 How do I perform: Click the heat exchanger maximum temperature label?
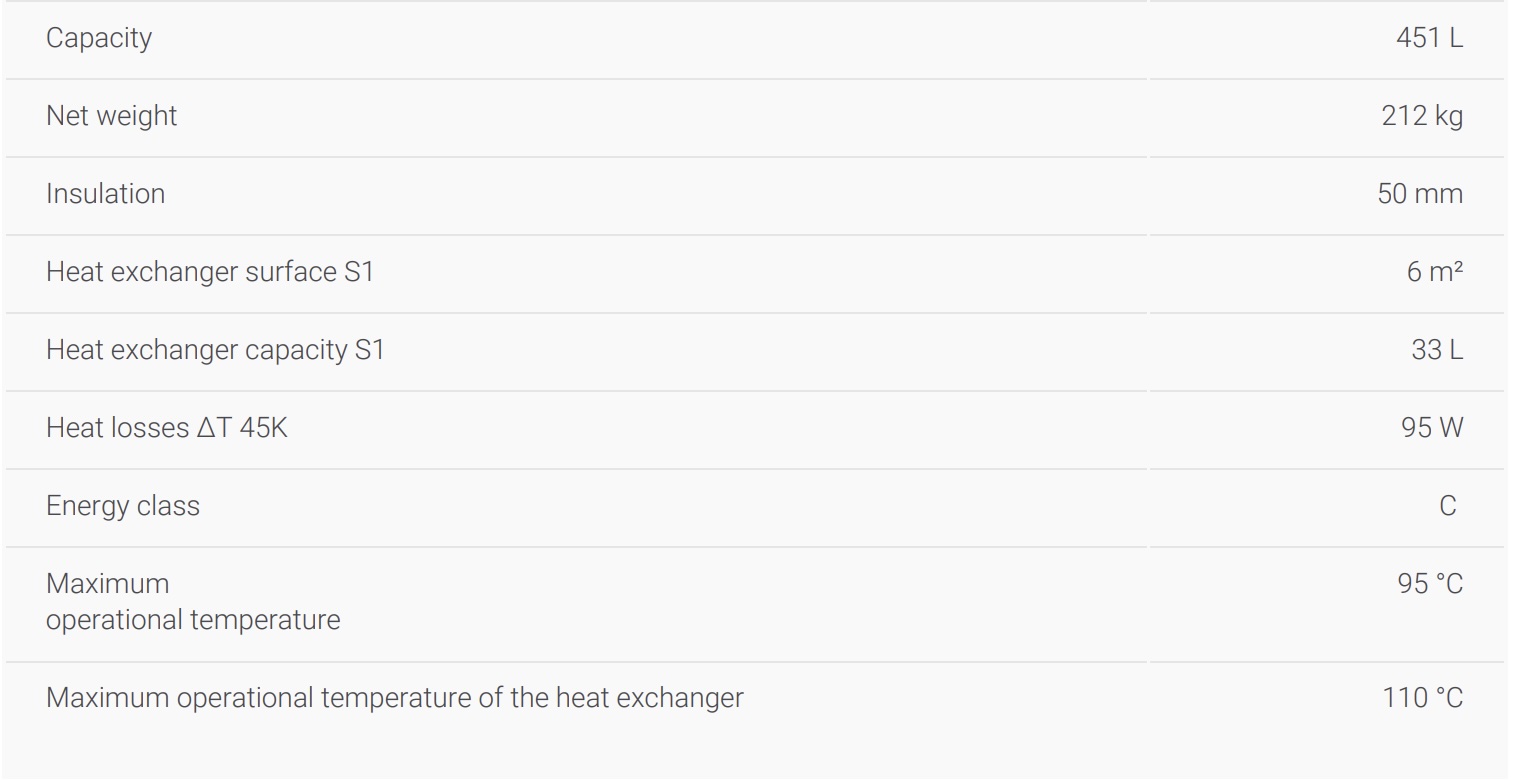pyautogui.click(x=394, y=698)
